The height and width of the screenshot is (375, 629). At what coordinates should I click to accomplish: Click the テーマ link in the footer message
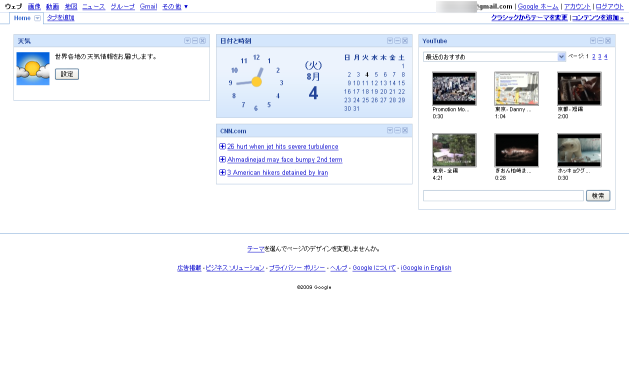256,249
